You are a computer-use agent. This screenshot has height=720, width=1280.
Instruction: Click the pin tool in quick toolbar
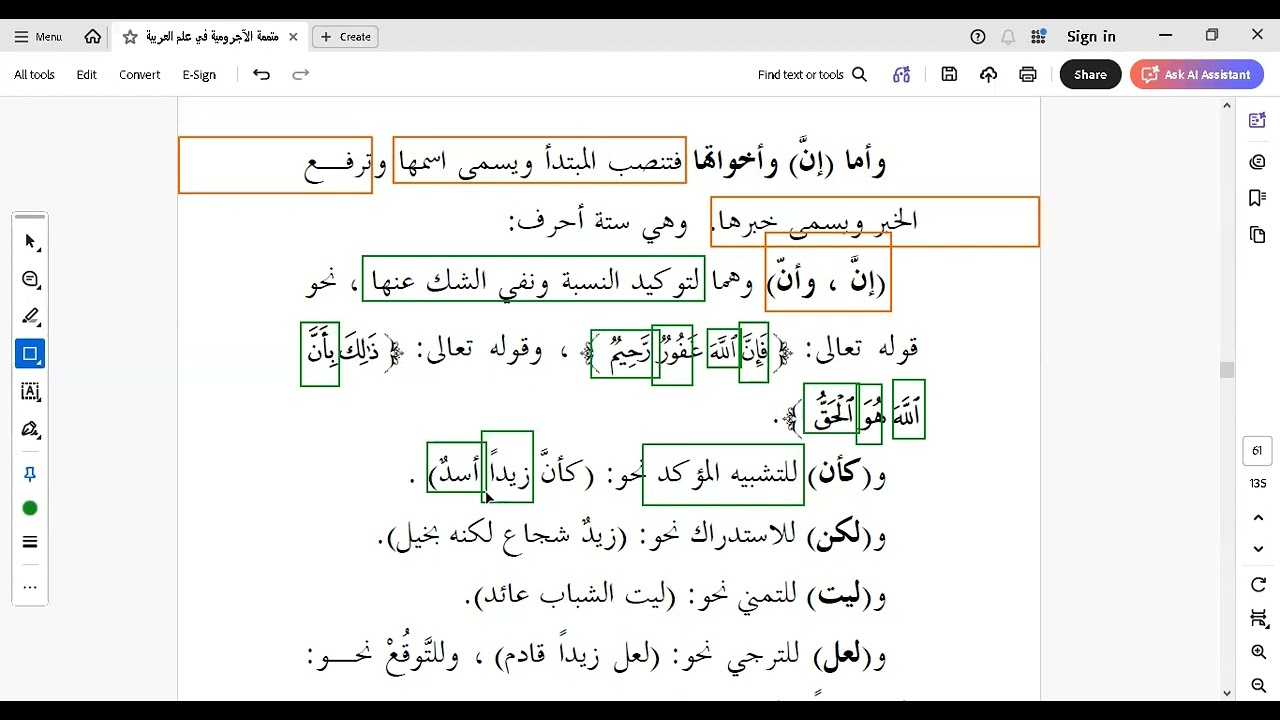[30, 474]
